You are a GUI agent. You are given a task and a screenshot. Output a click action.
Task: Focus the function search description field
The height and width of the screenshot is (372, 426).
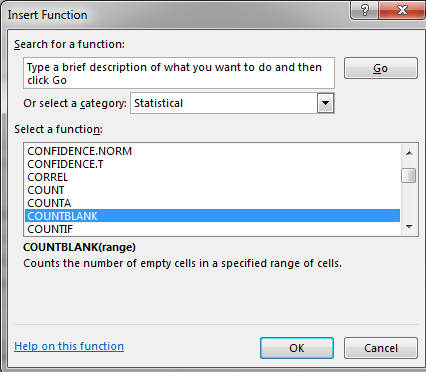coord(179,73)
